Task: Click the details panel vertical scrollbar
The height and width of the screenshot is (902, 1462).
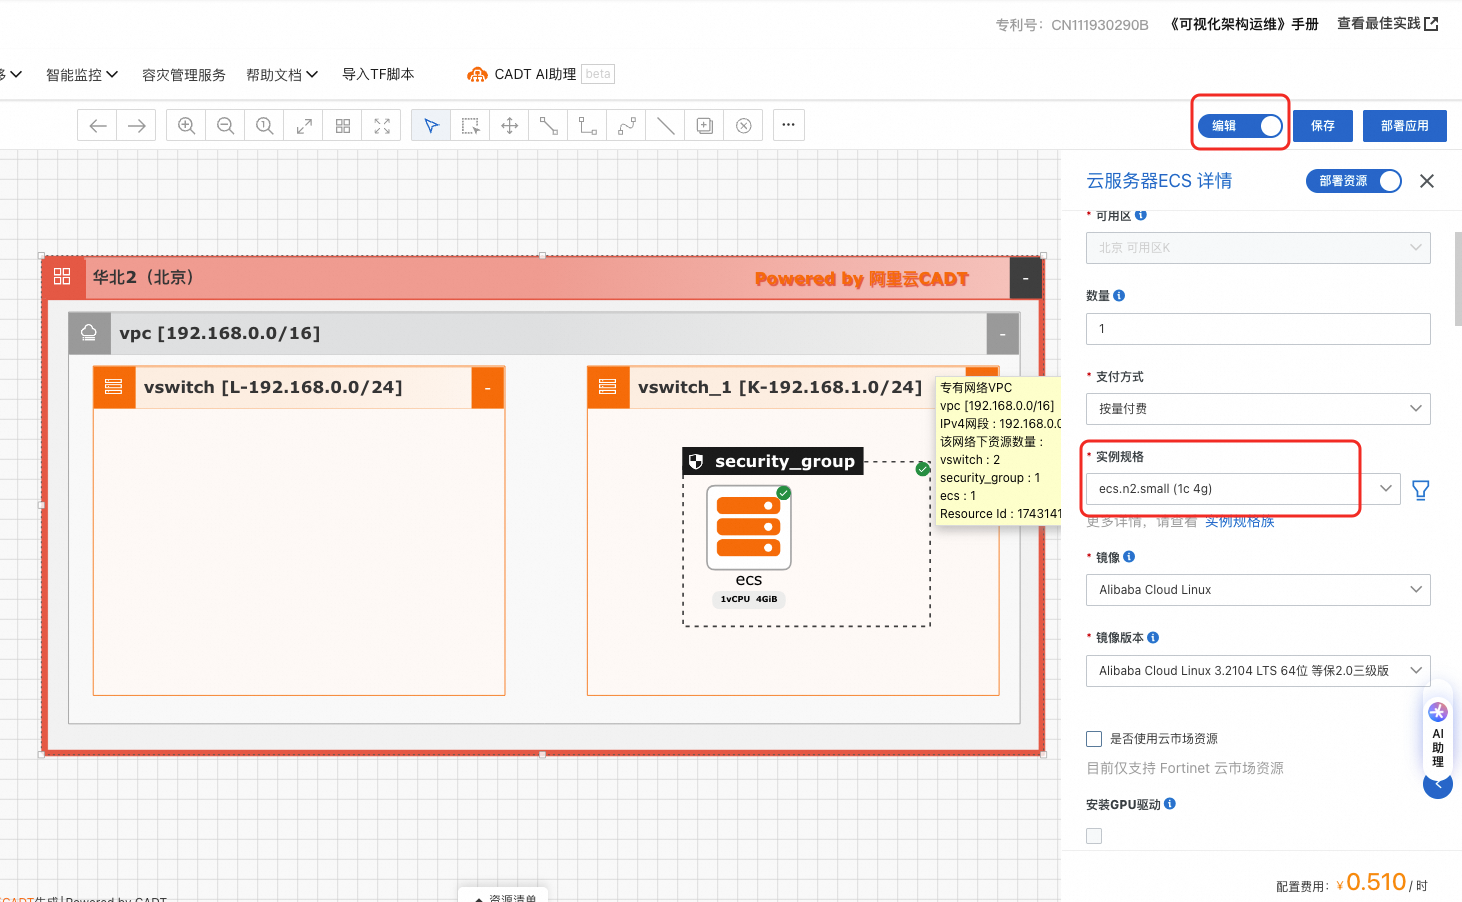Action: coord(1458,279)
